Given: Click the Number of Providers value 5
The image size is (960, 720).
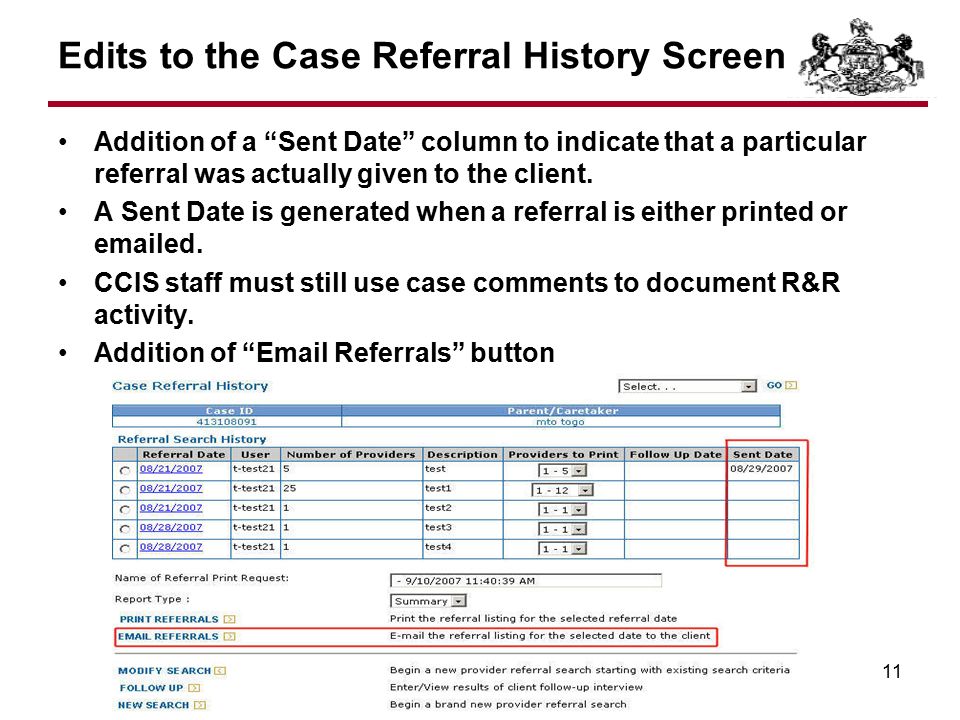Looking at the screenshot, I should pos(286,469).
